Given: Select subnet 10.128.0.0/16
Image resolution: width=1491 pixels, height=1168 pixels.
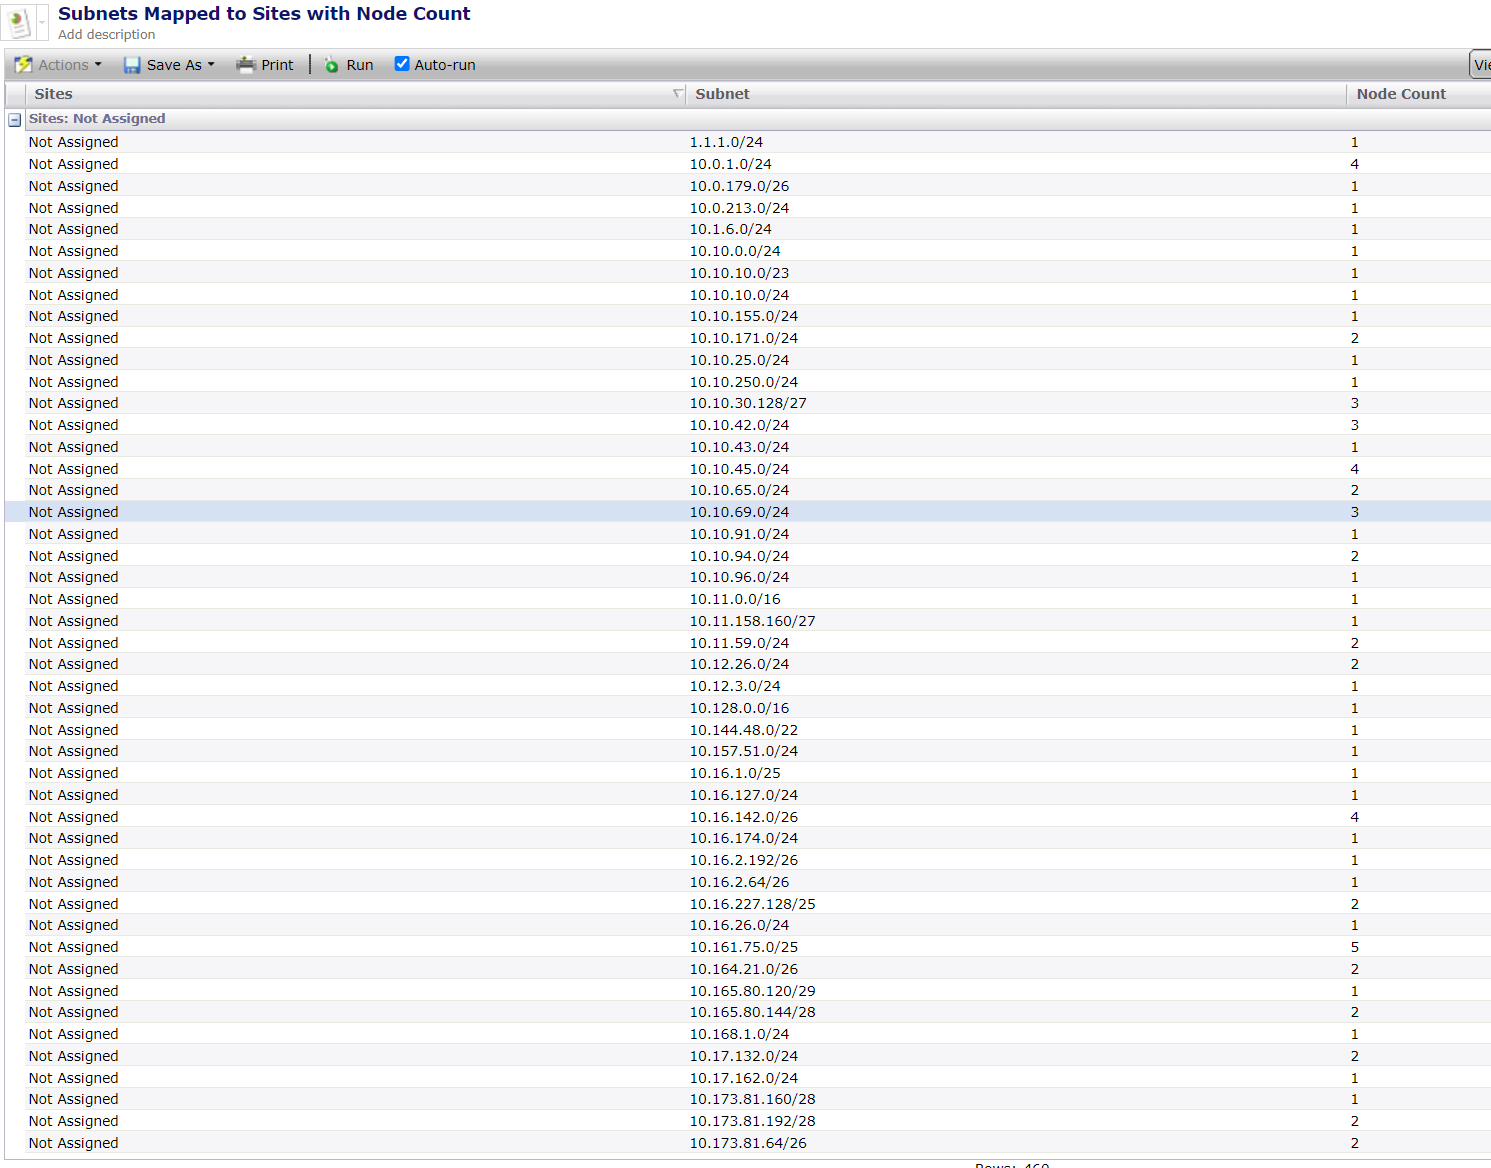Looking at the screenshot, I should point(739,708).
